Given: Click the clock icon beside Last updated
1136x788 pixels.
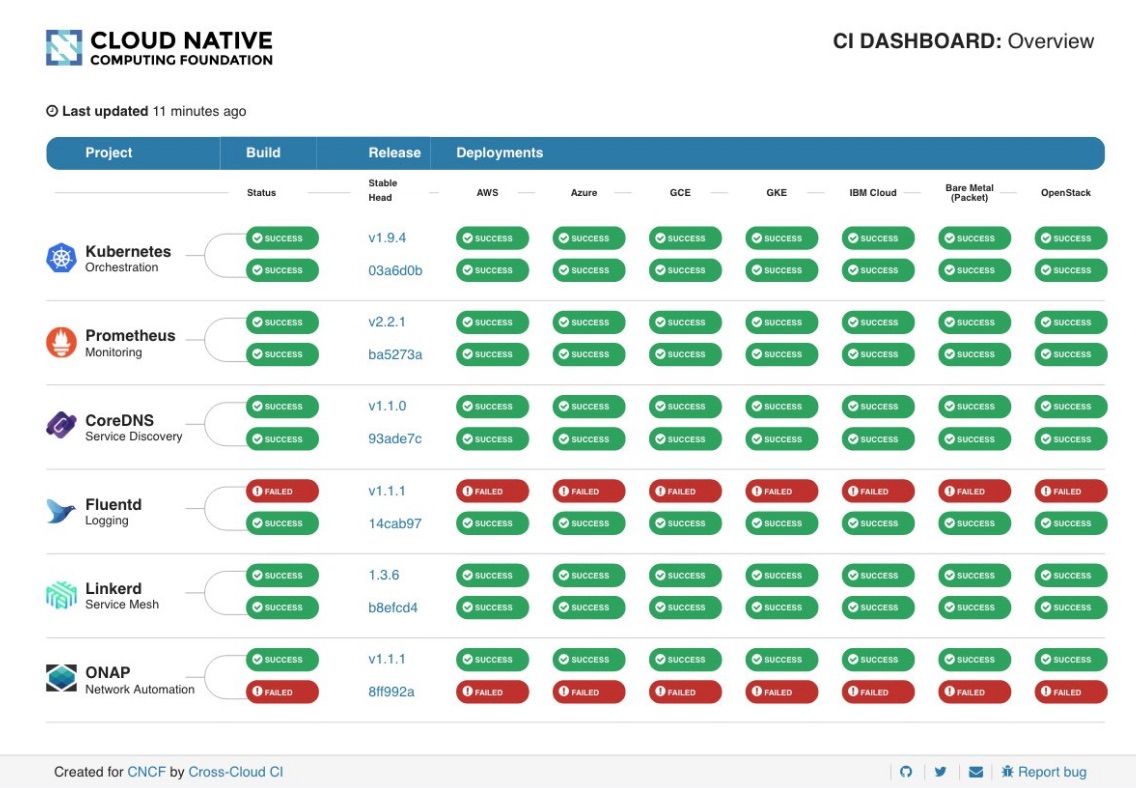Looking at the screenshot, I should 52,111.
